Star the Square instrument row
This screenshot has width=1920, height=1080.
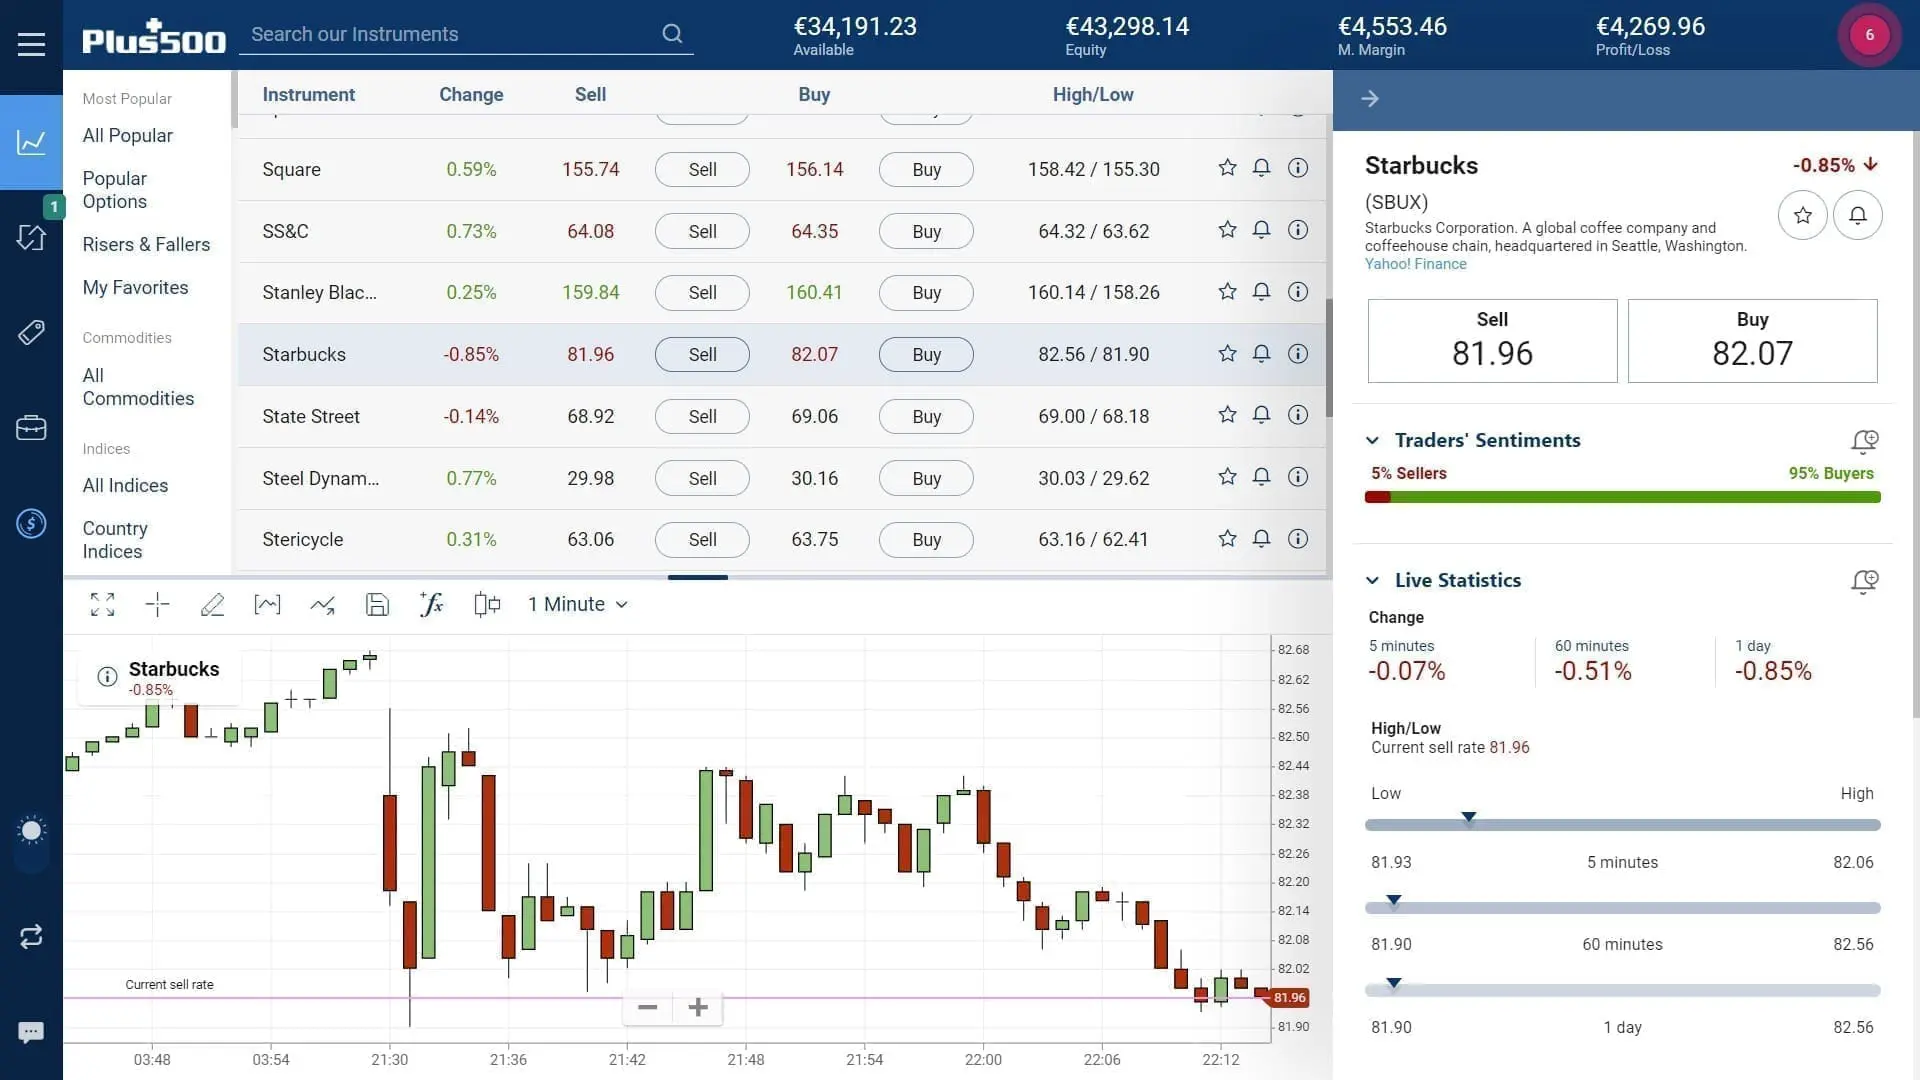pyautogui.click(x=1226, y=168)
